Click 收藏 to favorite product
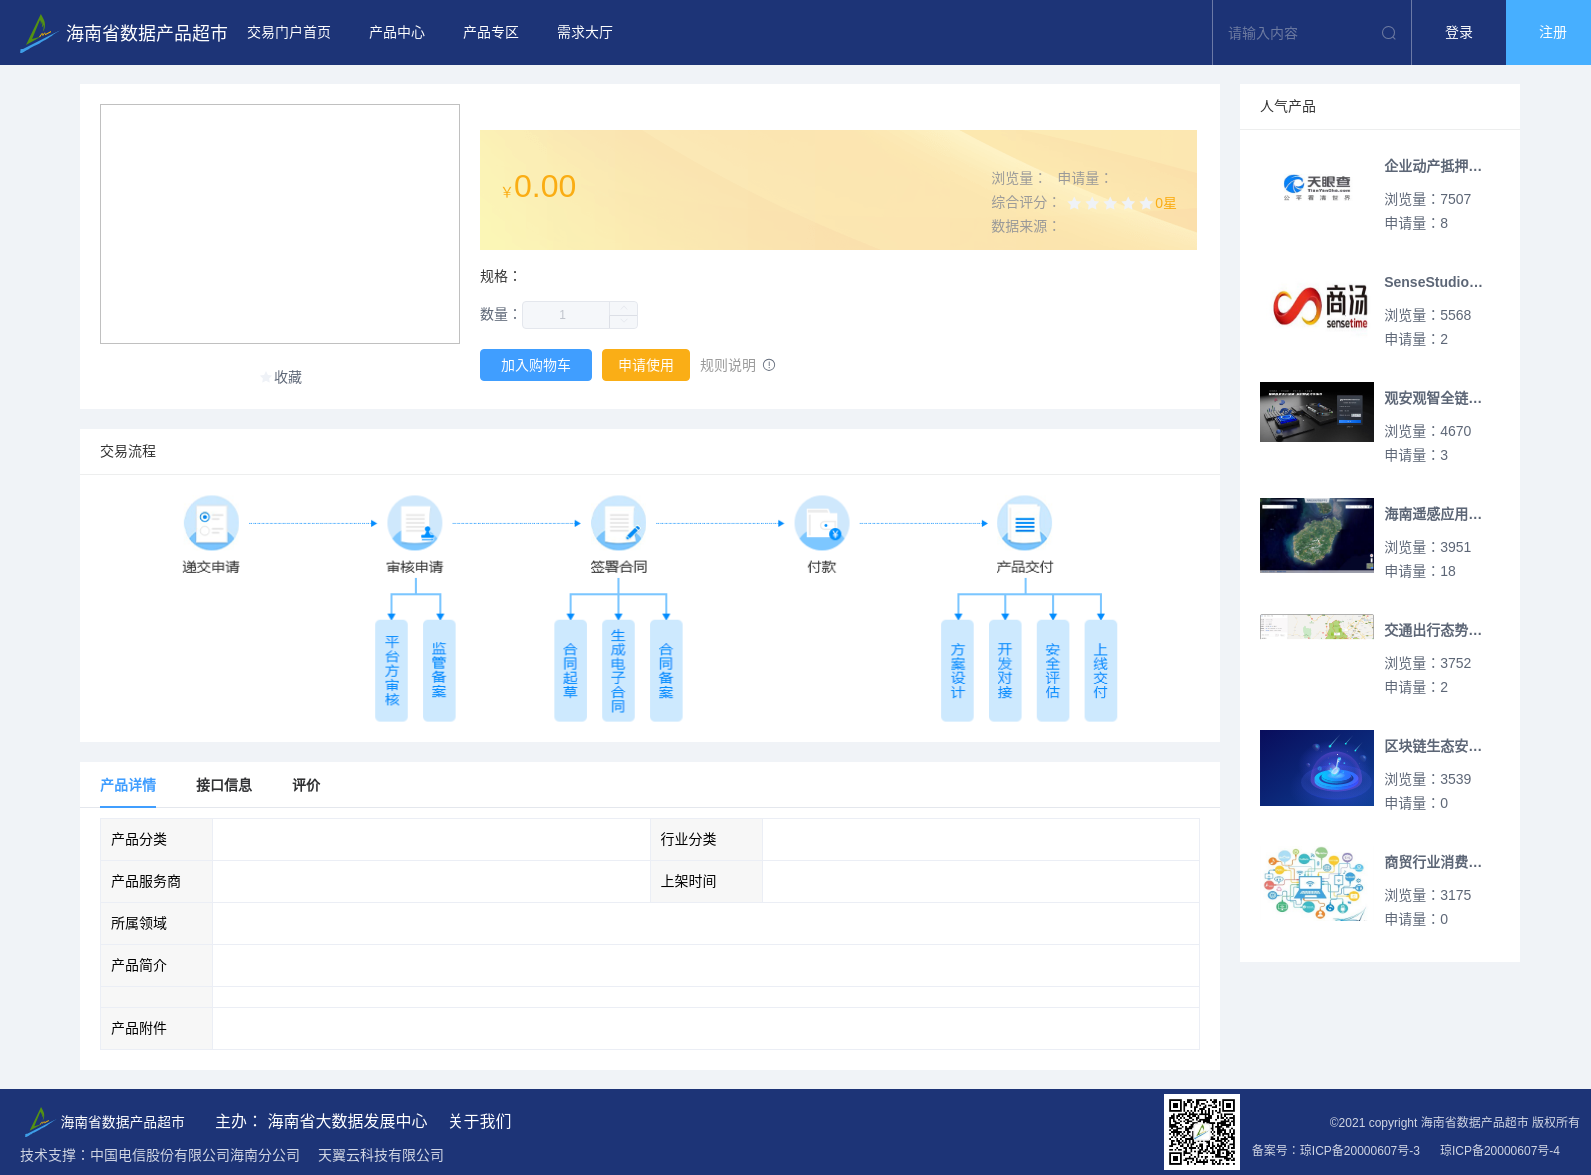The image size is (1591, 1175). [288, 377]
